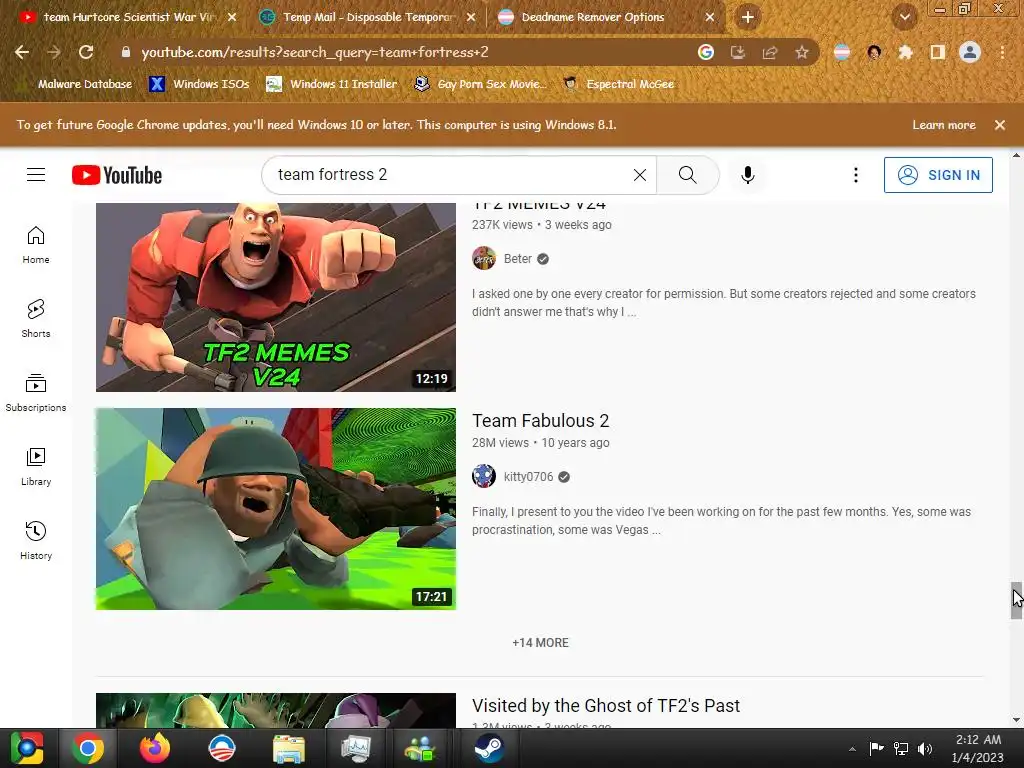Viewport: 1024px width, 768px height.
Task: Click the site lock icon in address bar
Action: click(x=126, y=52)
